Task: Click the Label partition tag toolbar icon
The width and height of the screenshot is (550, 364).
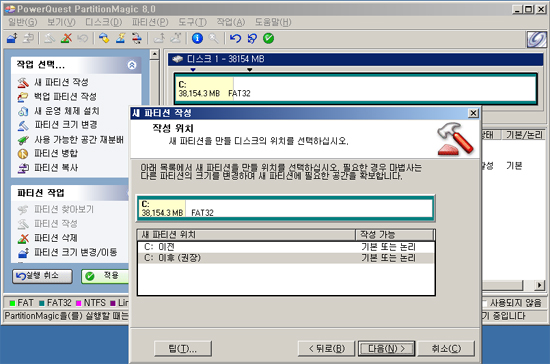Action: [104, 38]
